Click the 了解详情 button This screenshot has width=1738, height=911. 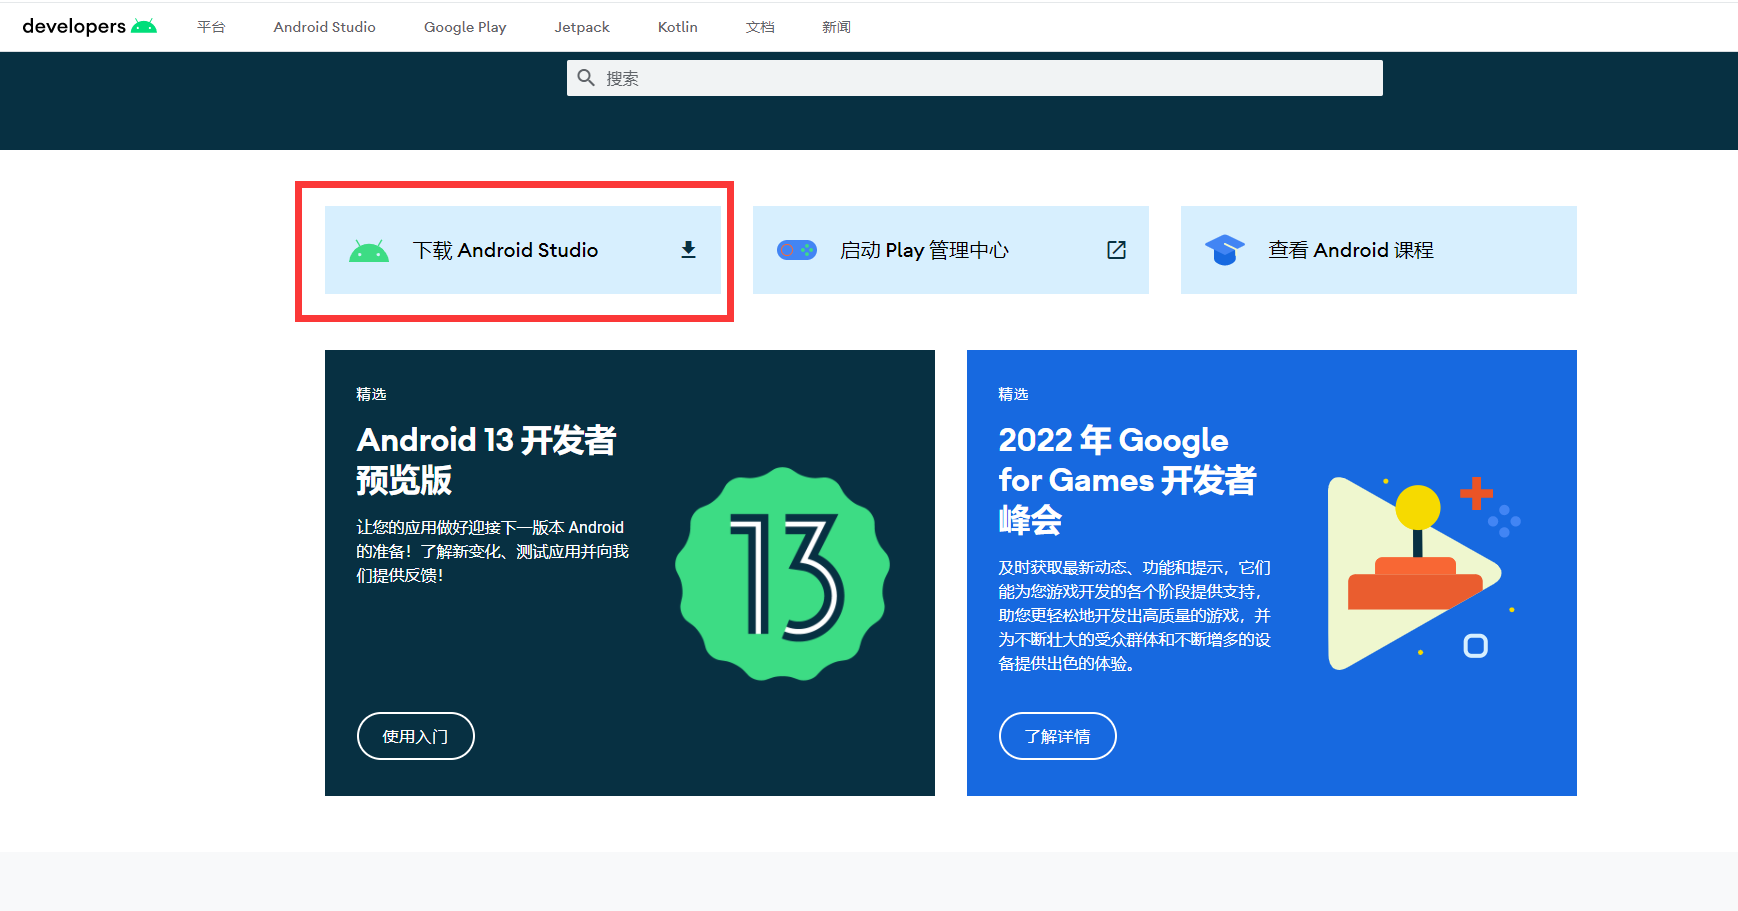pos(1058,736)
